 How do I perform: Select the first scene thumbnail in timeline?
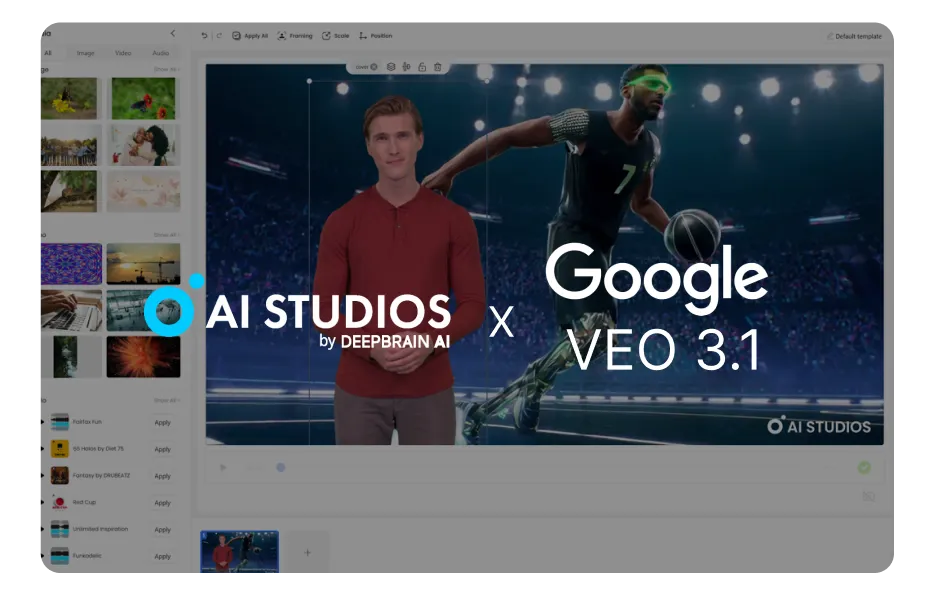click(x=240, y=551)
